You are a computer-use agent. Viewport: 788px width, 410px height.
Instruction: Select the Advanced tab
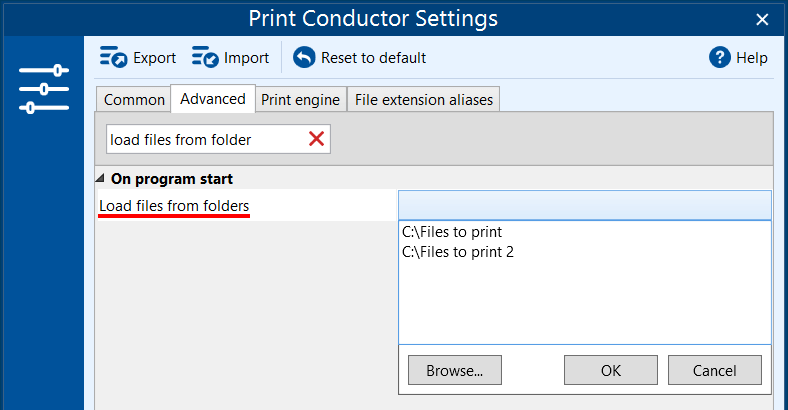213,98
